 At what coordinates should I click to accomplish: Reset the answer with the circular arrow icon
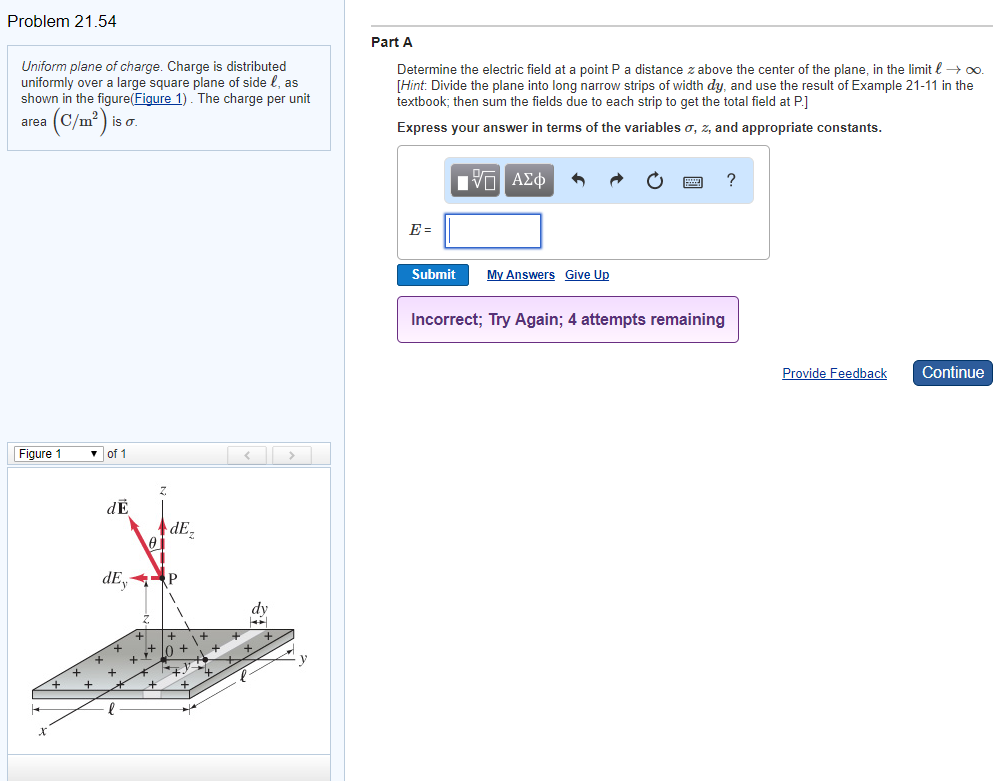(654, 180)
